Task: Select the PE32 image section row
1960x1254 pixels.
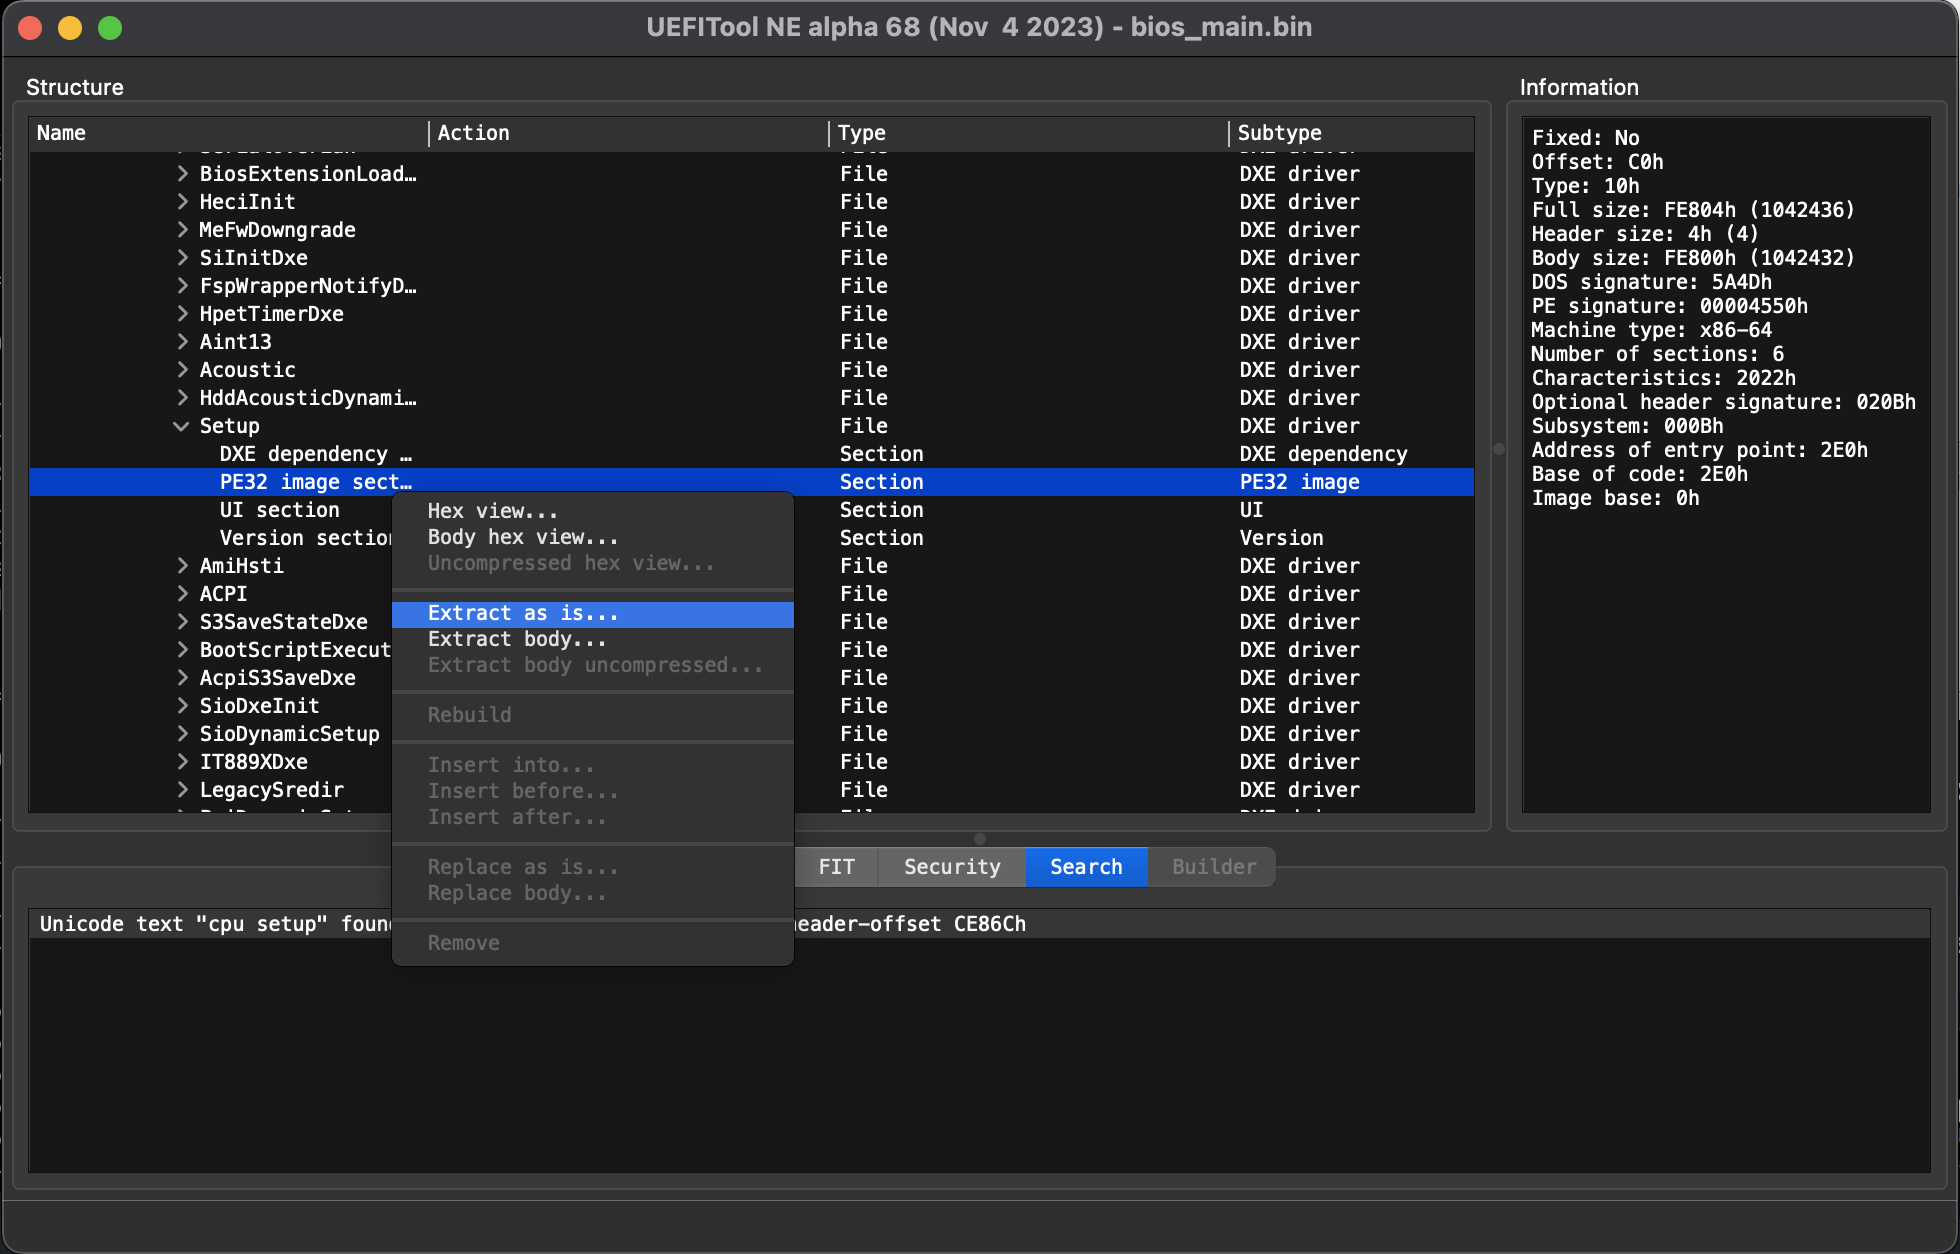Action: pos(752,482)
